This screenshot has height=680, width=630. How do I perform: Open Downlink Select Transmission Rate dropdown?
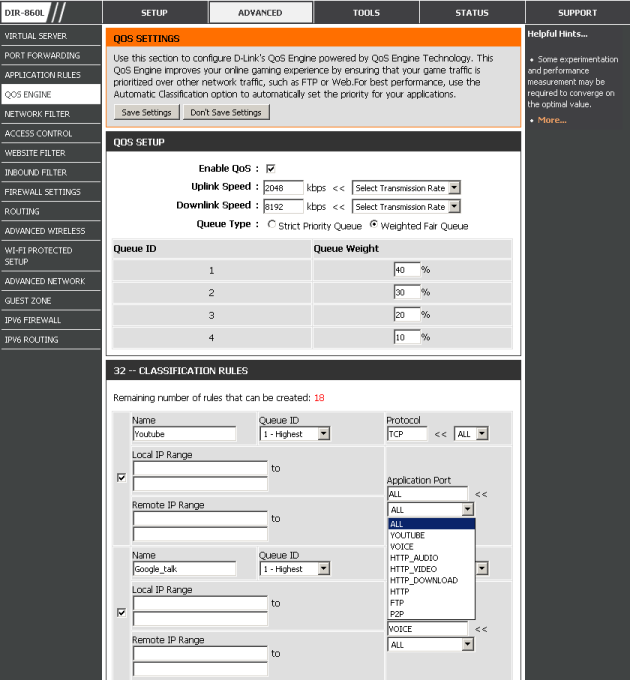(x=406, y=206)
